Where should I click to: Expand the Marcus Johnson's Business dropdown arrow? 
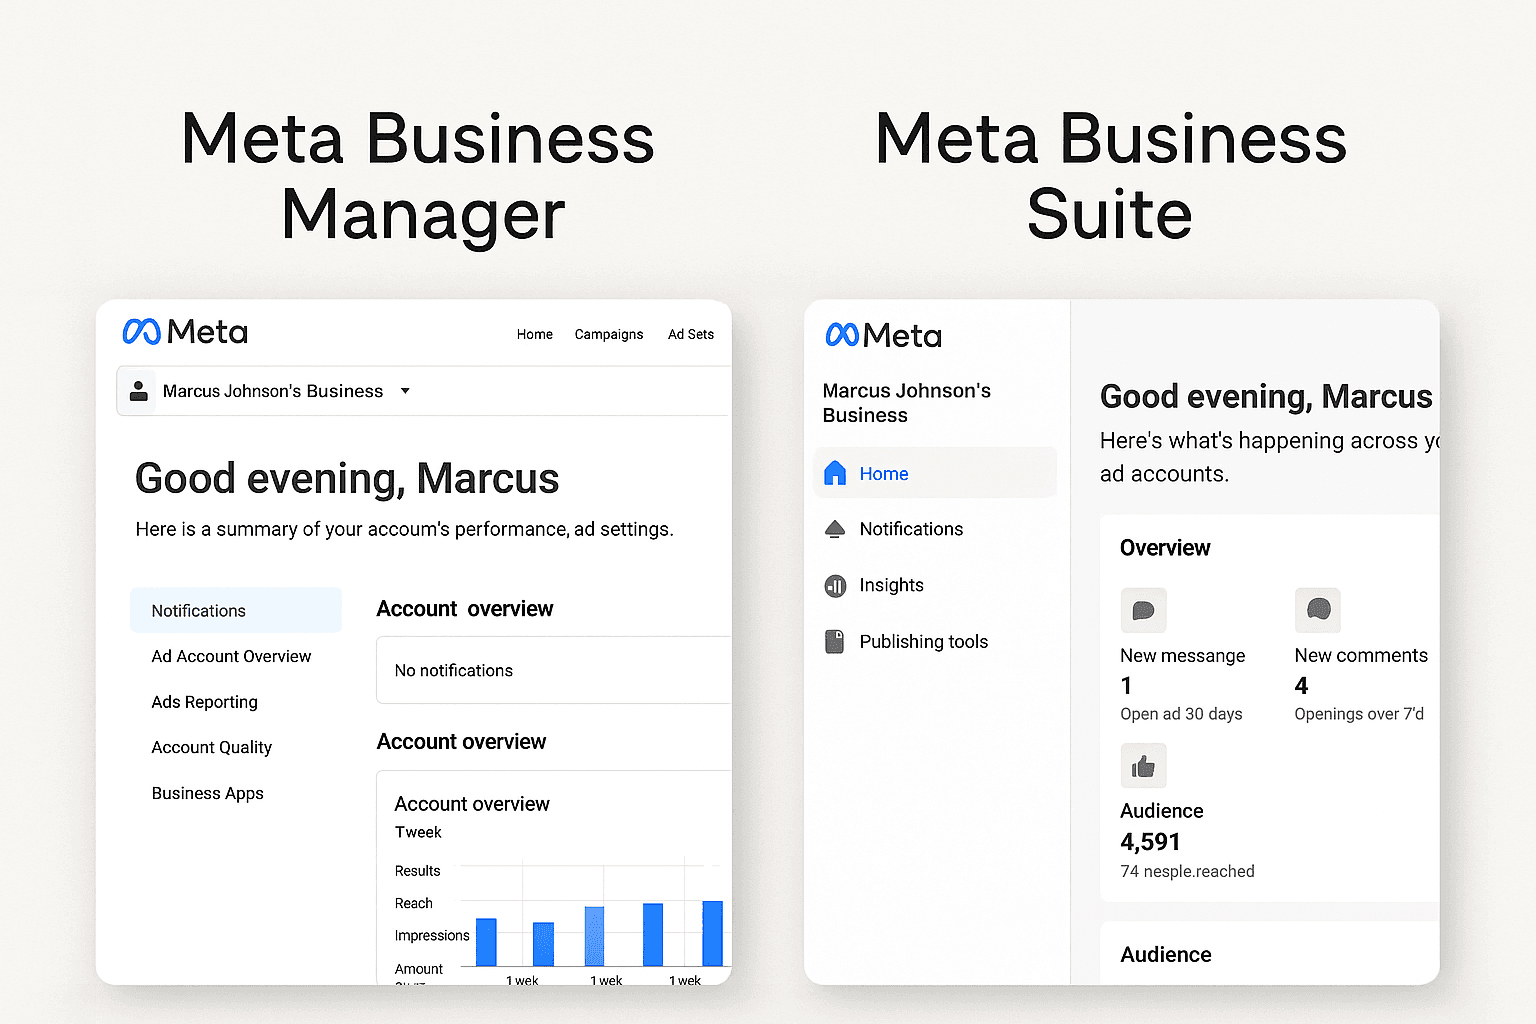[405, 391]
